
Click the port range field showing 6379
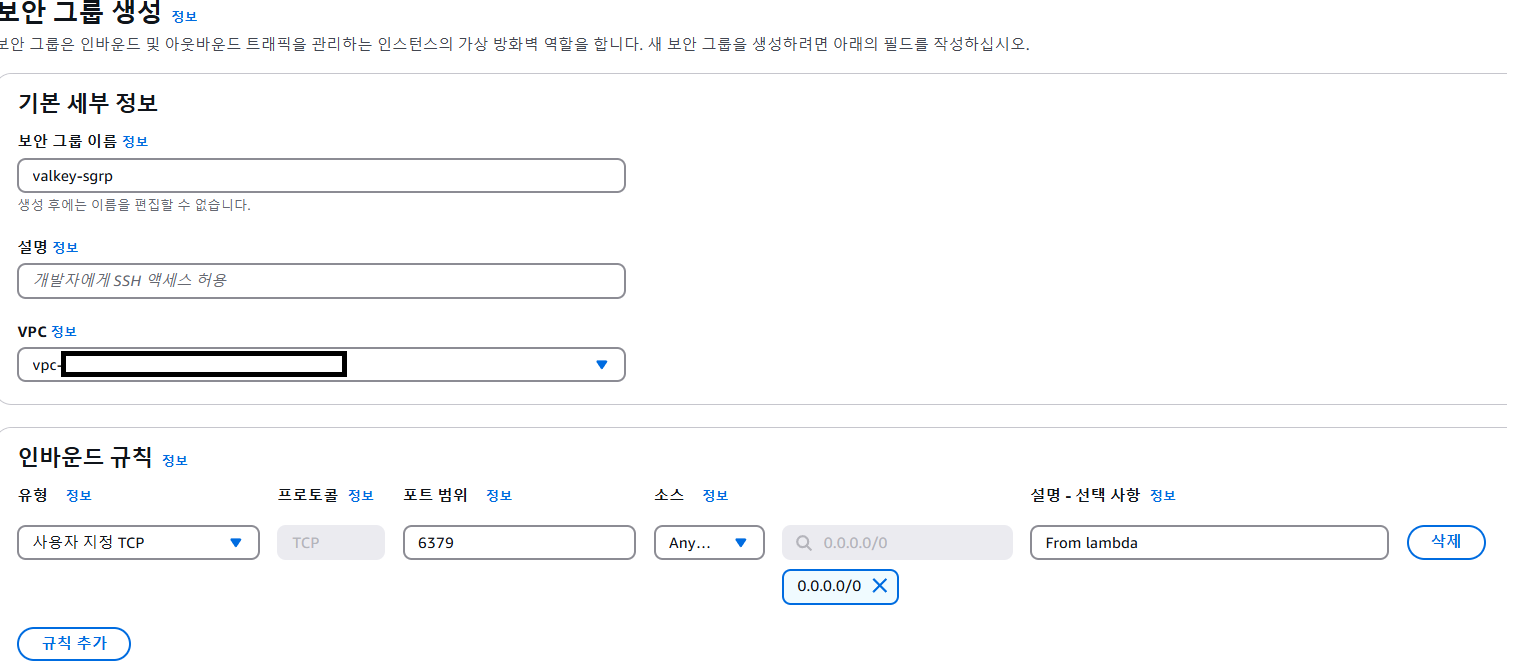[x=520, y=542]
